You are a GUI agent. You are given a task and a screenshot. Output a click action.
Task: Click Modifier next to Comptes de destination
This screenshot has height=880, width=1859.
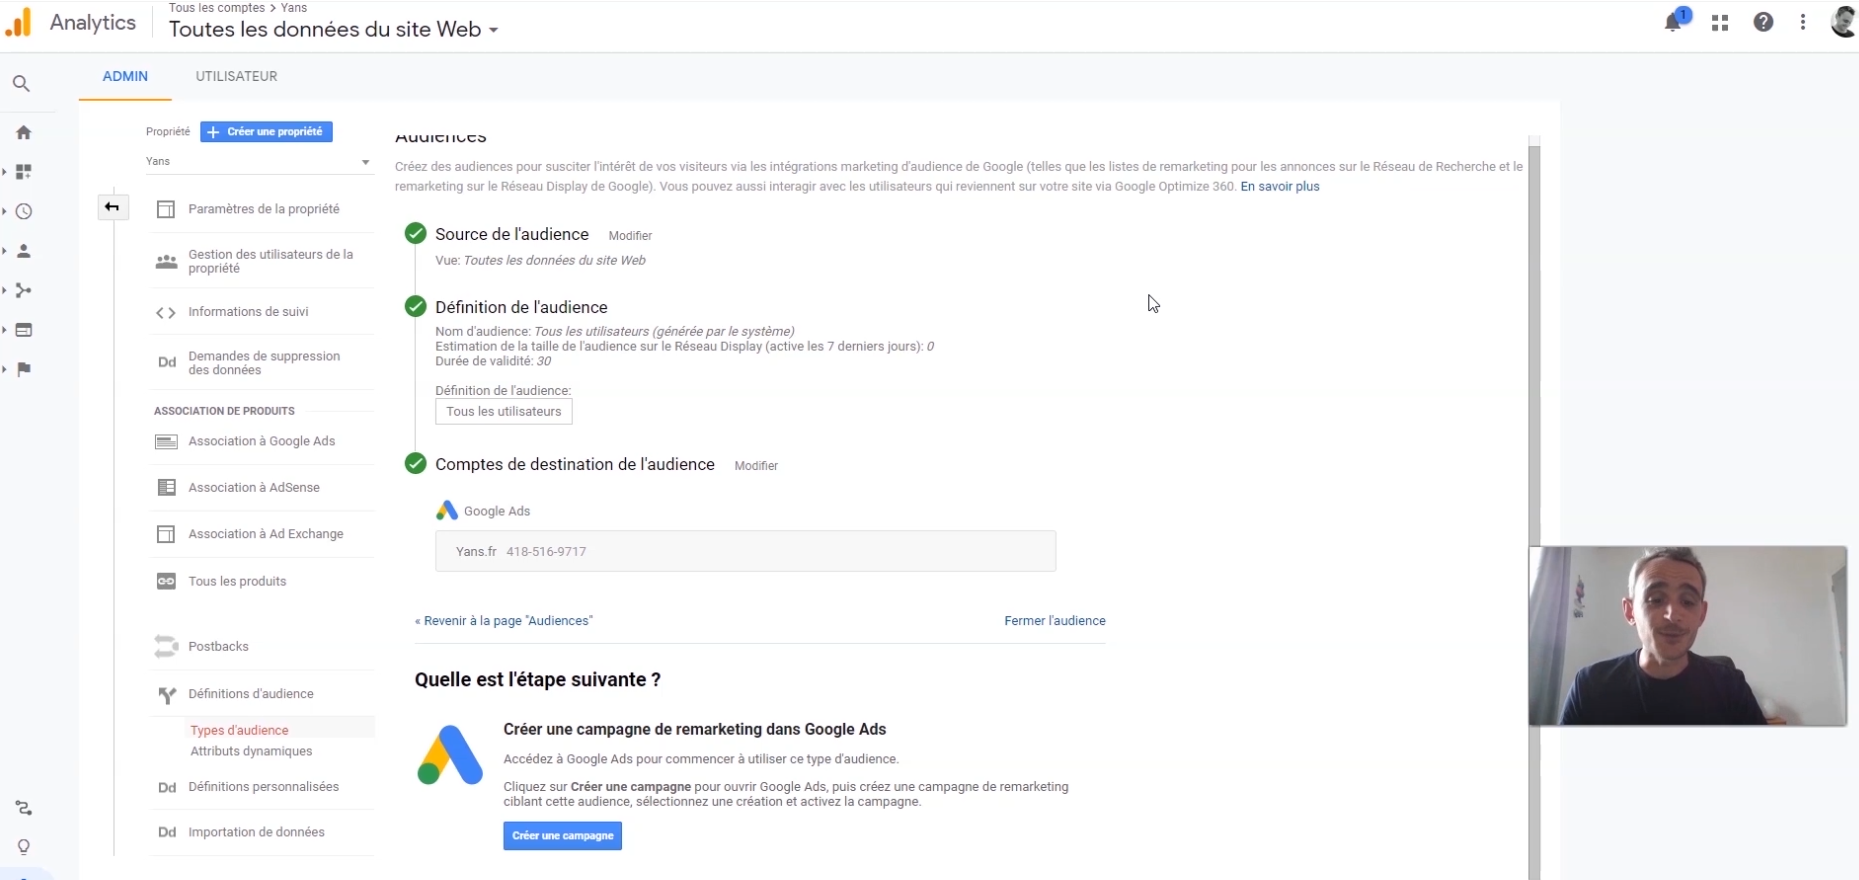coord(756,466)
